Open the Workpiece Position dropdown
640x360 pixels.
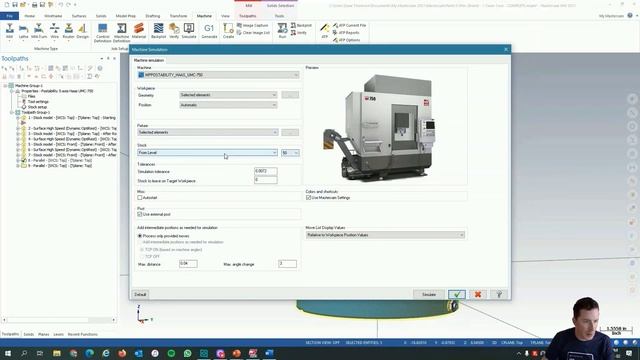228,105
